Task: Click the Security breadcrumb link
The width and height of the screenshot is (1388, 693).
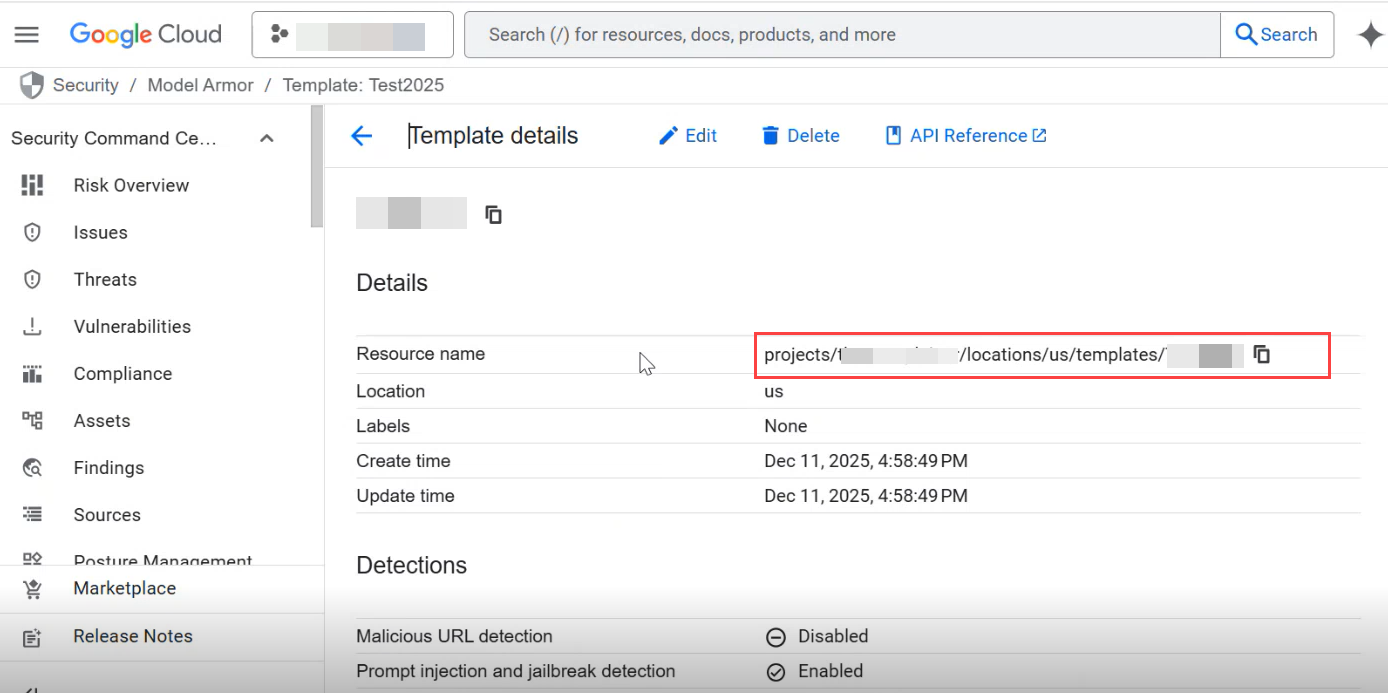Action: pos(85,85)
